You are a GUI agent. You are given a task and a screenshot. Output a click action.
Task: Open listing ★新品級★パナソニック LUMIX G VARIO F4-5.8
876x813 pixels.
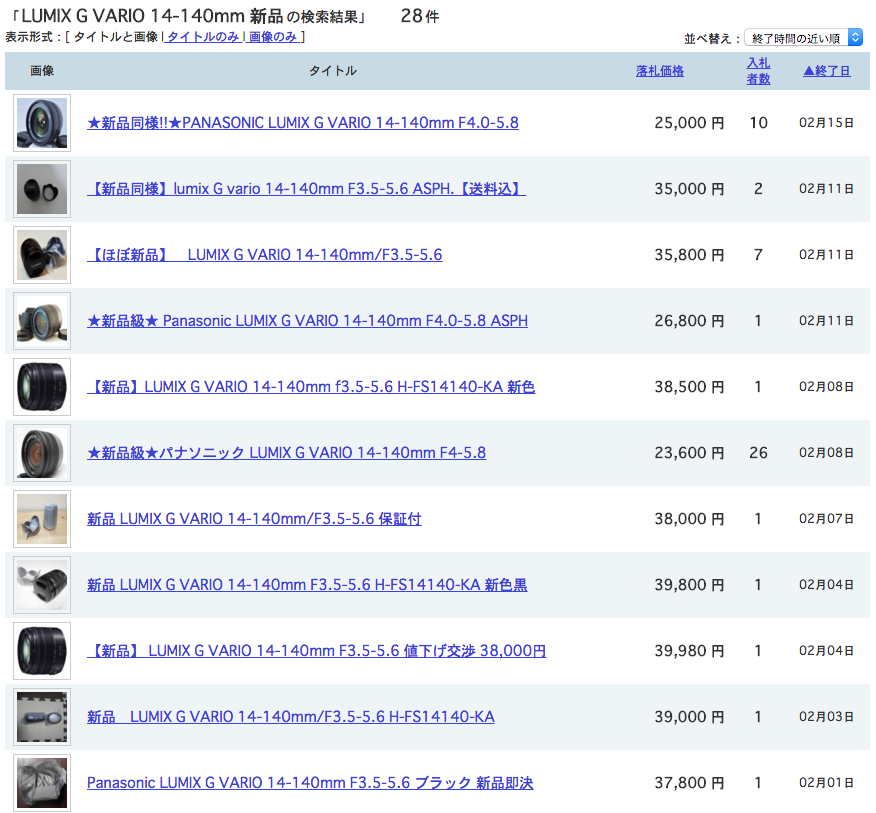(287, 453)
